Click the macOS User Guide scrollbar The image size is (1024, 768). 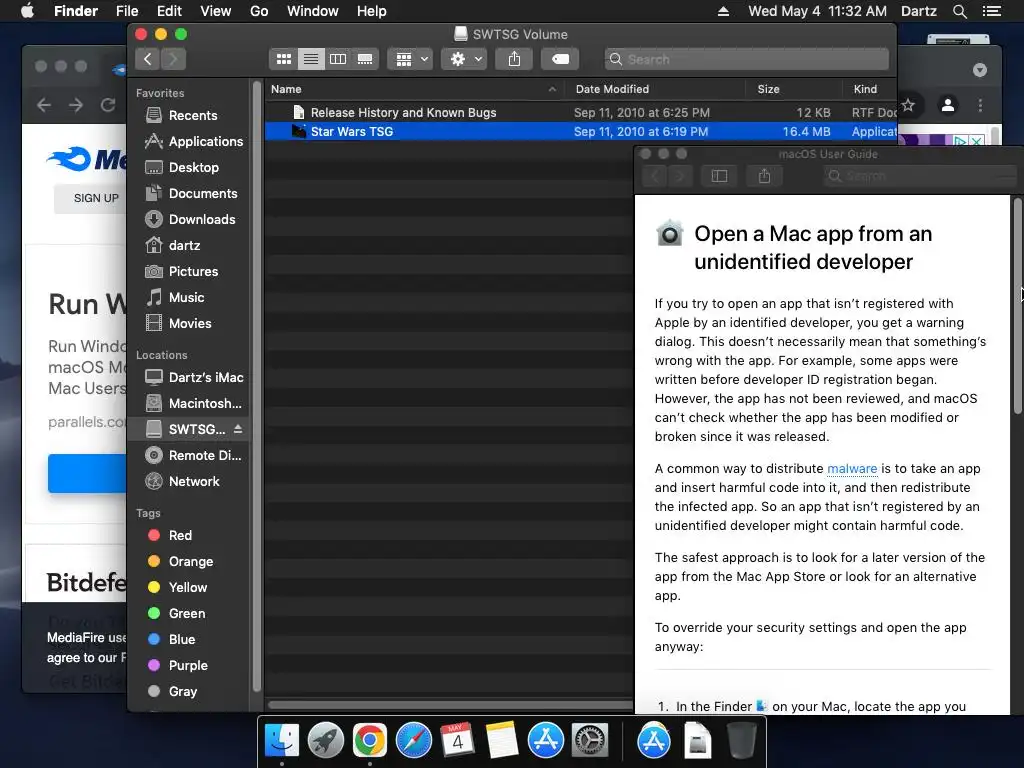click(1017, 306)
